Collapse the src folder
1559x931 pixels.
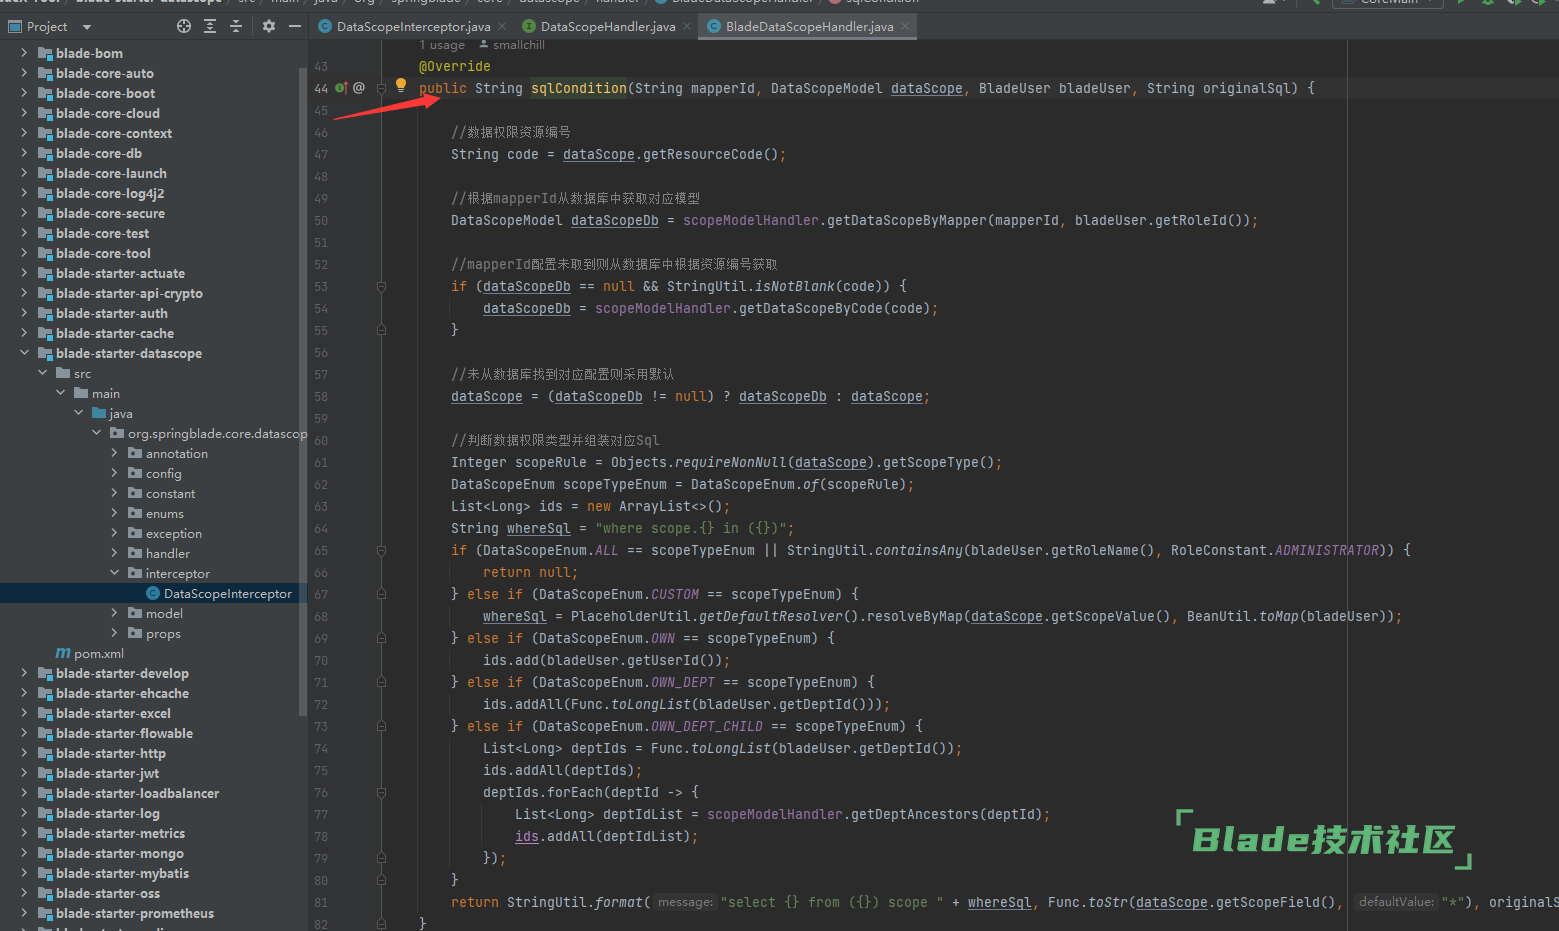click(x=42, y=373)
